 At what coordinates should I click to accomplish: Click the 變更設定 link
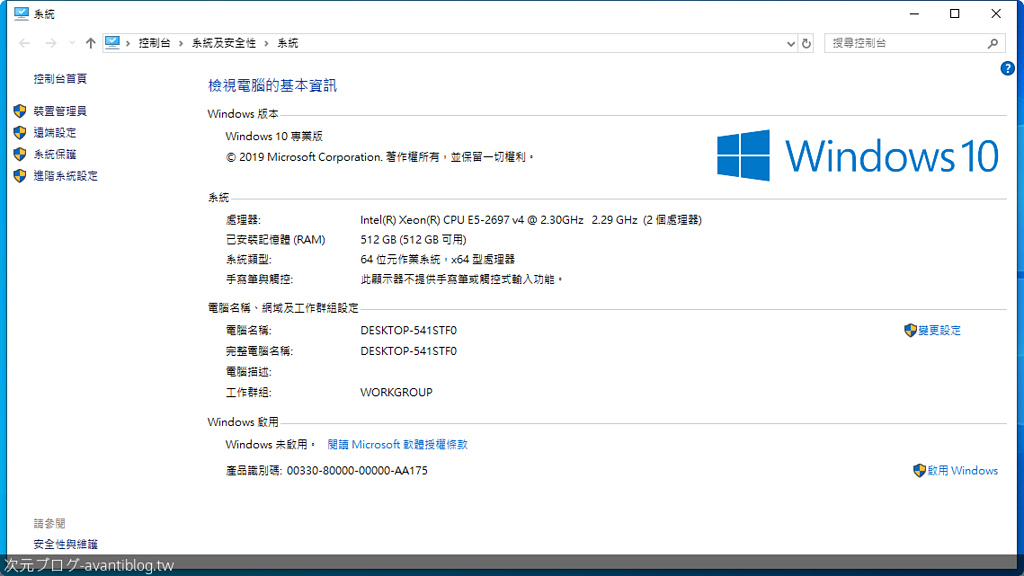point(939,330)
